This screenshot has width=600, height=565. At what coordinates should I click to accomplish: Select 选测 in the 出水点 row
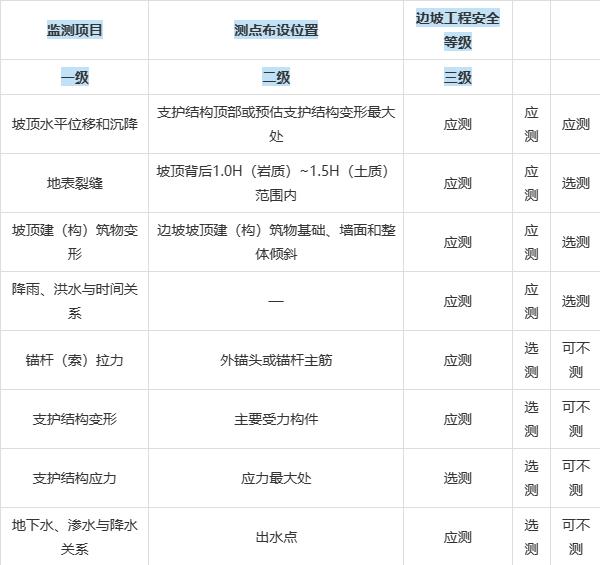click(x=531, y=537)
